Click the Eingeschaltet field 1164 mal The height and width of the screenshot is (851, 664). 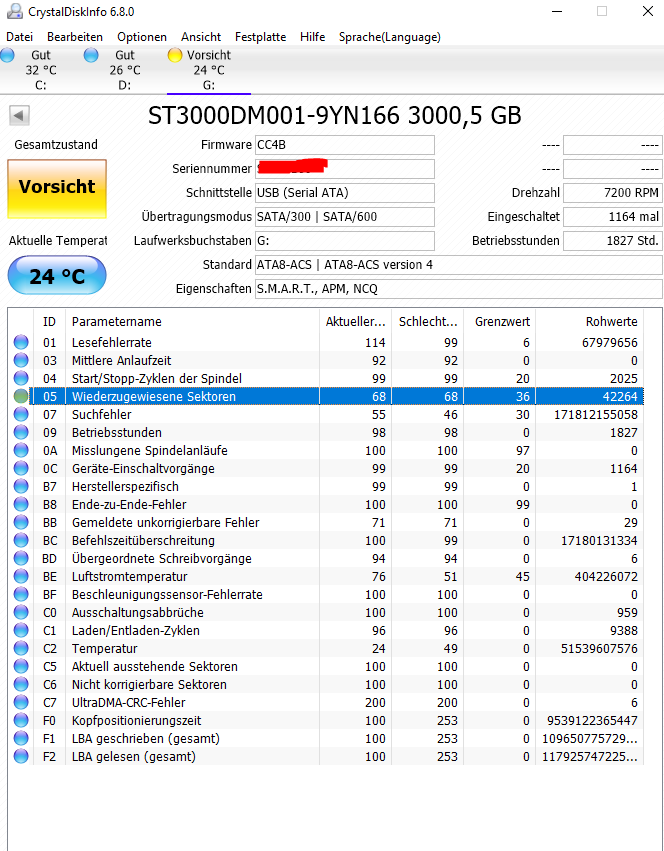coord(612,217)
